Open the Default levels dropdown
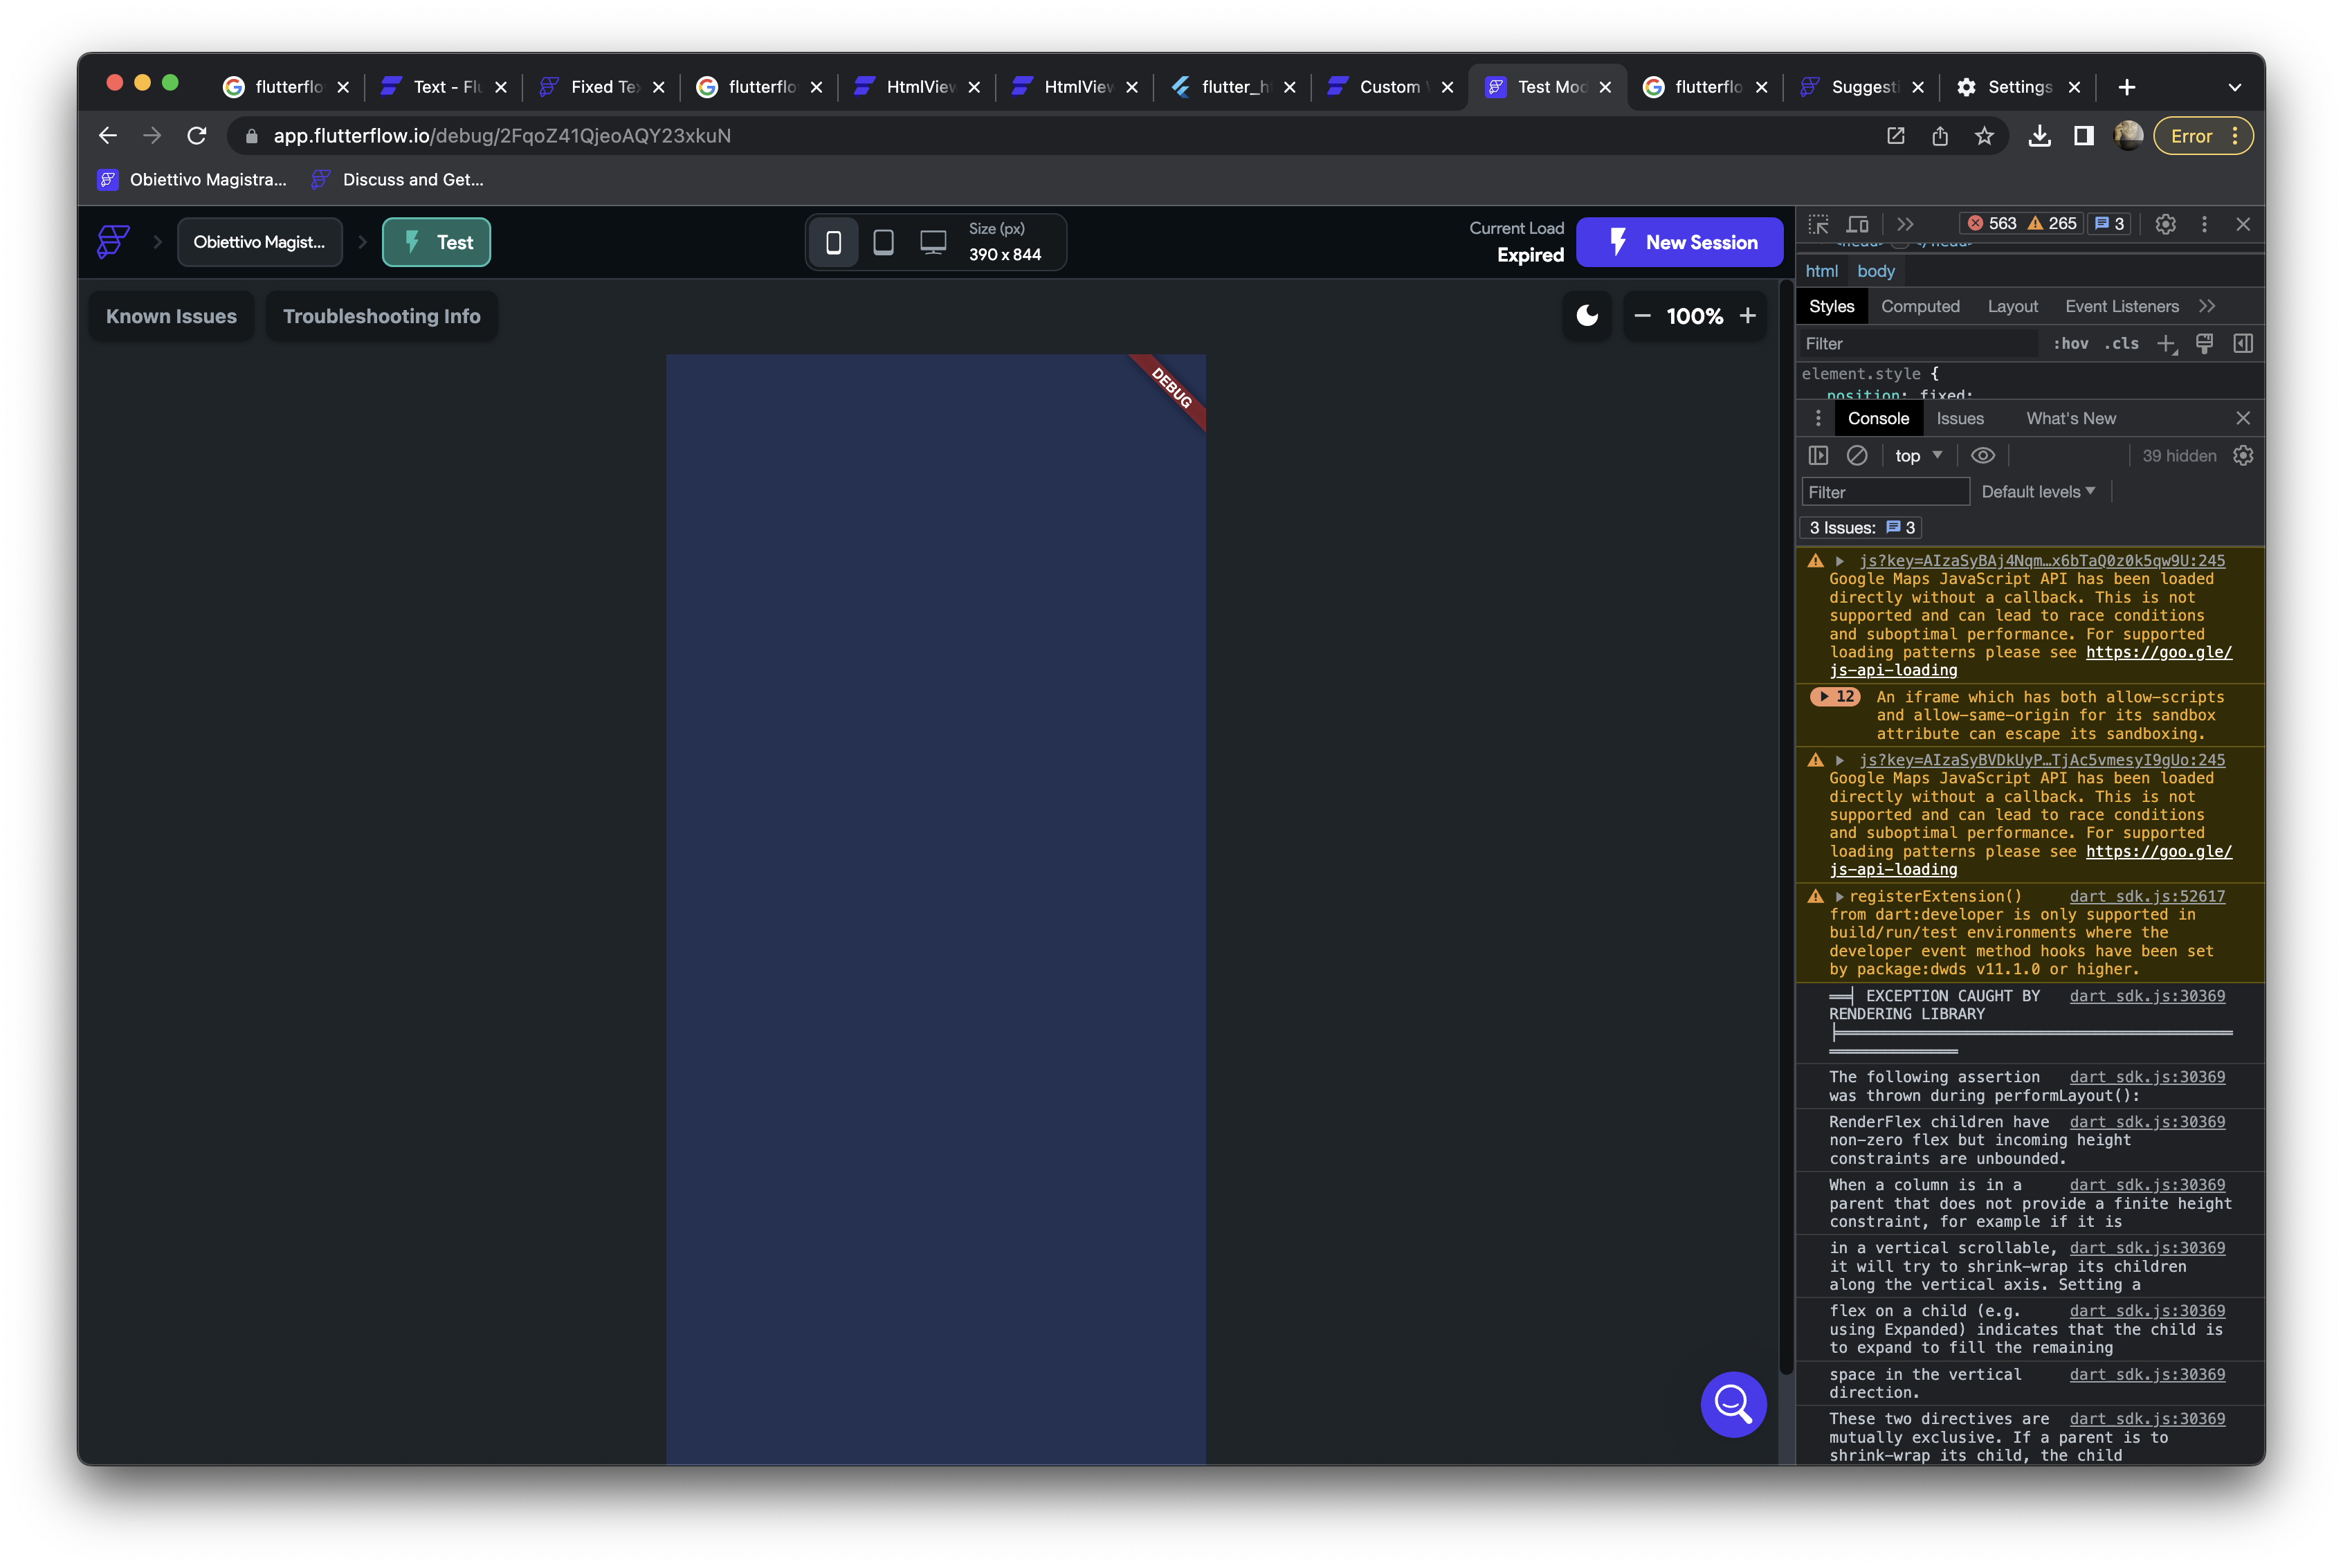Viewport: 2343px width, 1568px height. (x=2038, y=491)
